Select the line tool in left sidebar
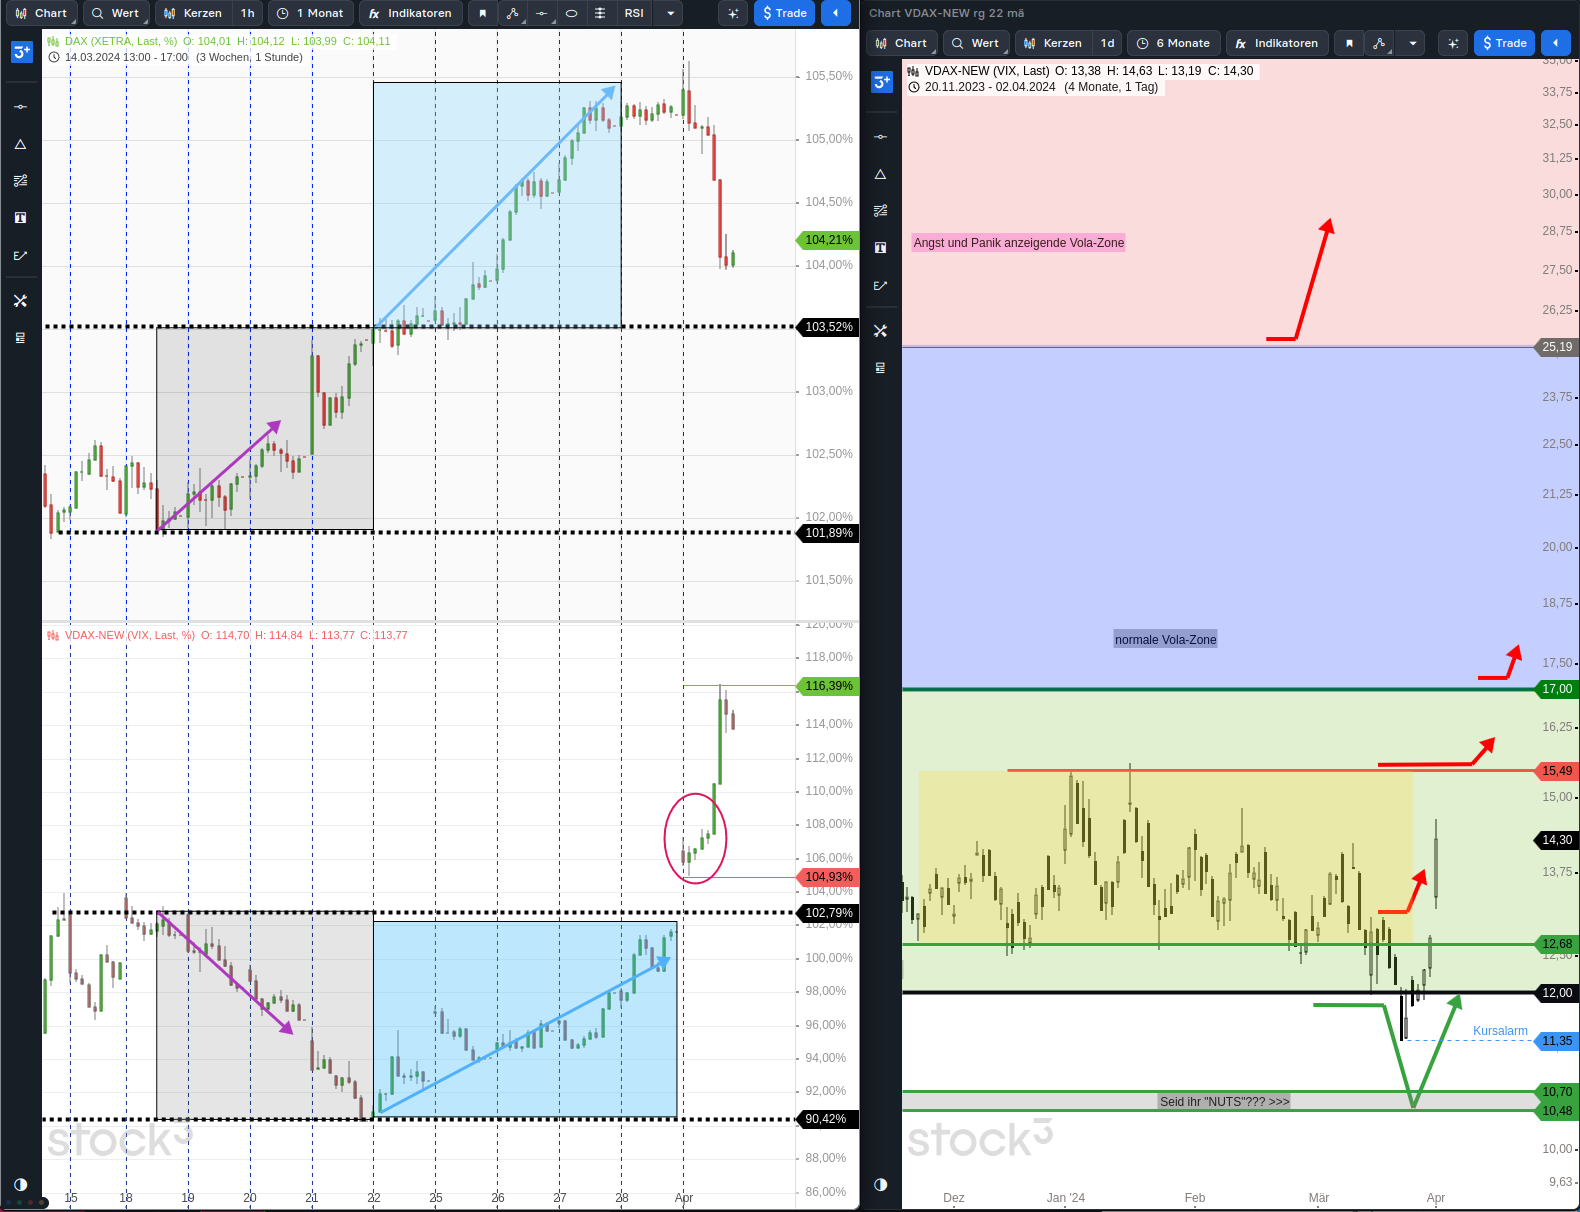The width and height of the screenshot is (1580, 1212). [20, 106]
